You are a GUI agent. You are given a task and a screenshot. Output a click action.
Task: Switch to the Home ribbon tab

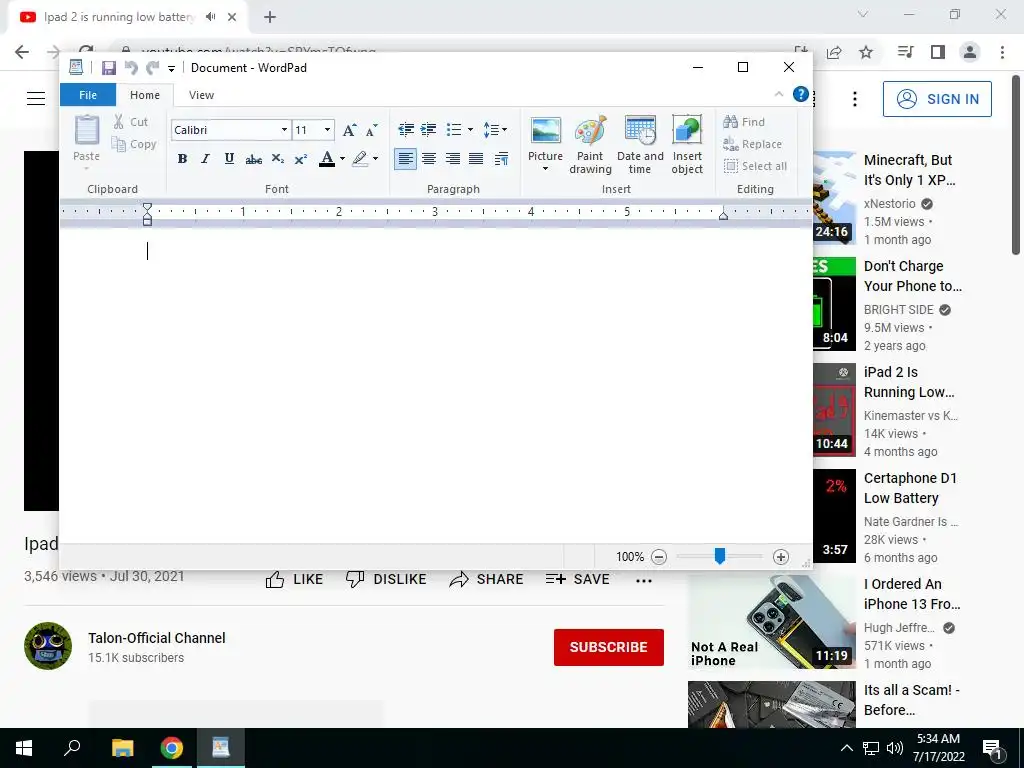(145, 95)
